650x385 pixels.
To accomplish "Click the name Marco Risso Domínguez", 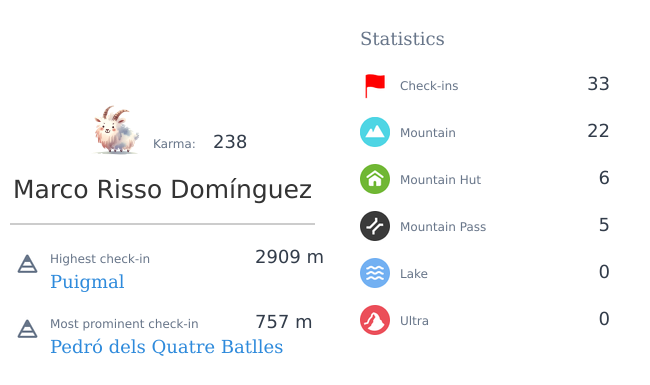I will (162, 190).
